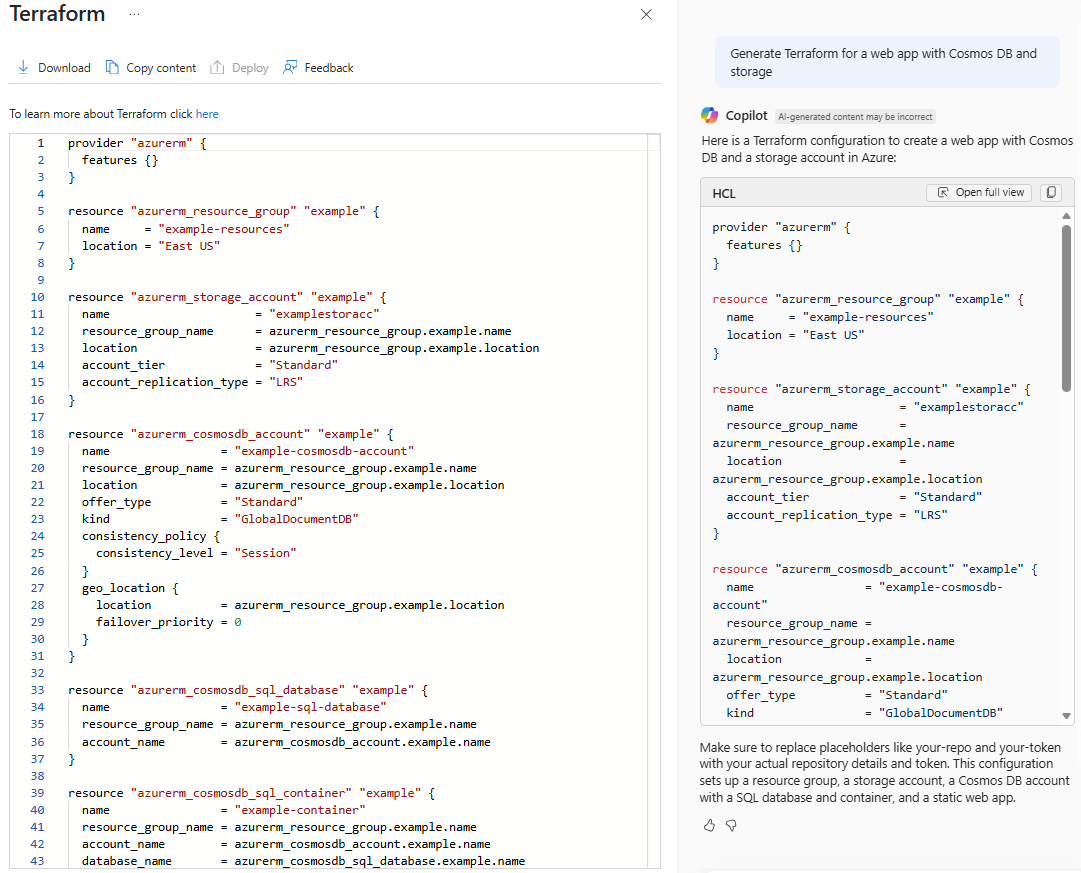This screenshot has width=1081, height=873.
Task: Follow the "here" link about Terraform
Action: pyautogui.click(x=207, y=114)
